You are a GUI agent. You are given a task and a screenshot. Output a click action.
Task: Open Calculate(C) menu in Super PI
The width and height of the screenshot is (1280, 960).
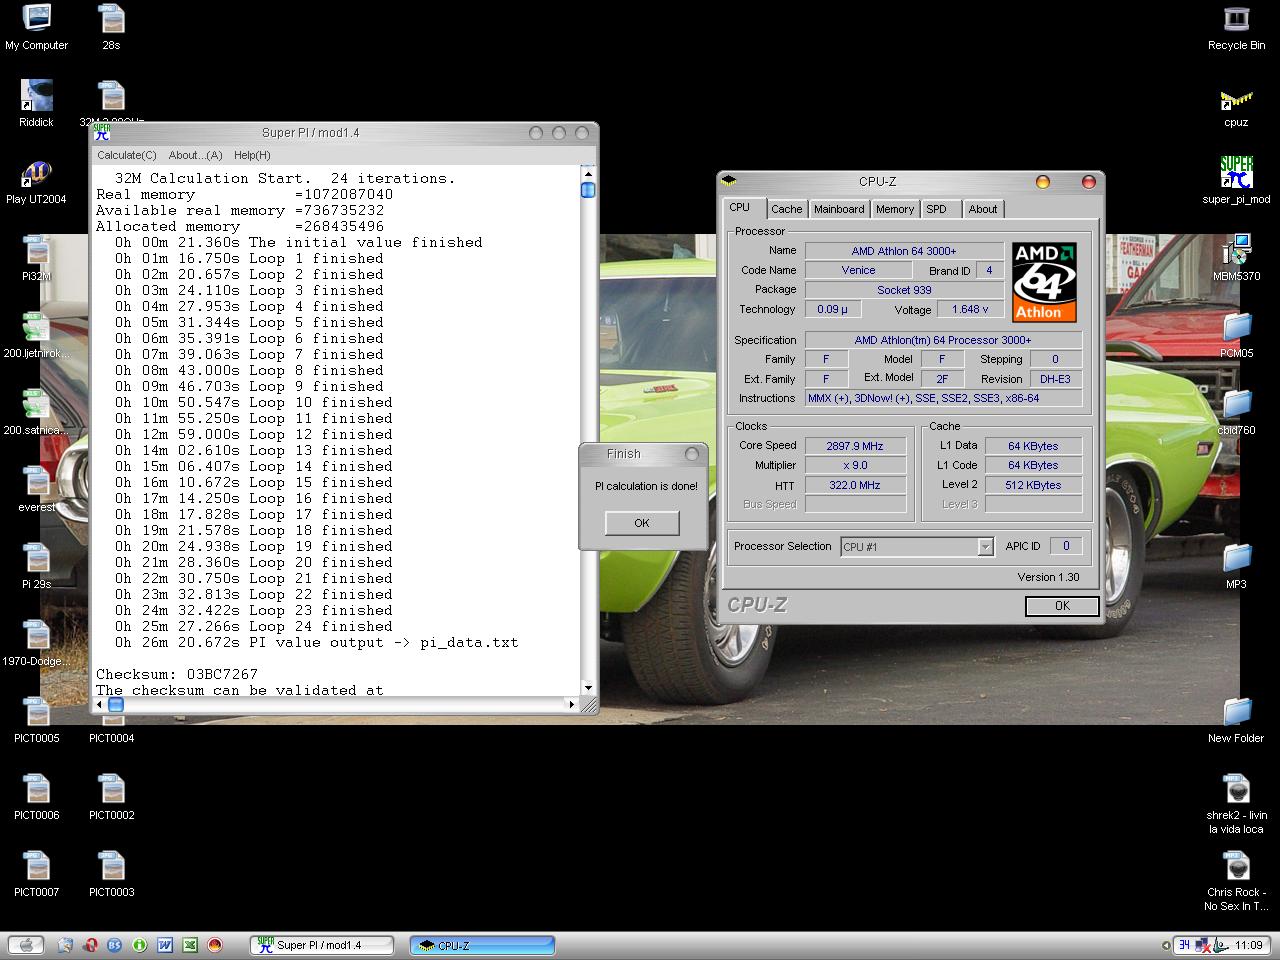[126, 155]
